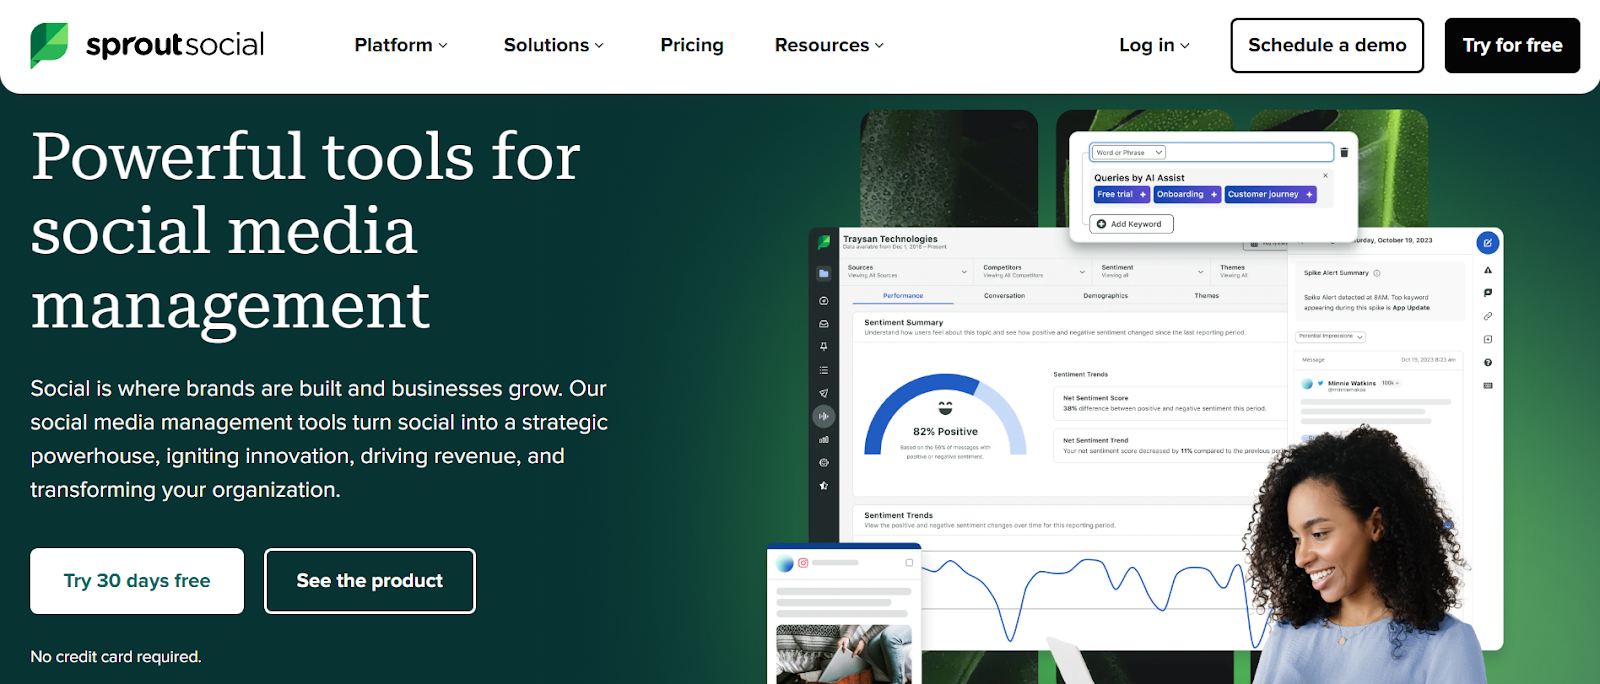Click Twitter bird icon next to Minnie Watkins
1600x684 pixels.
pos(1320,383)
